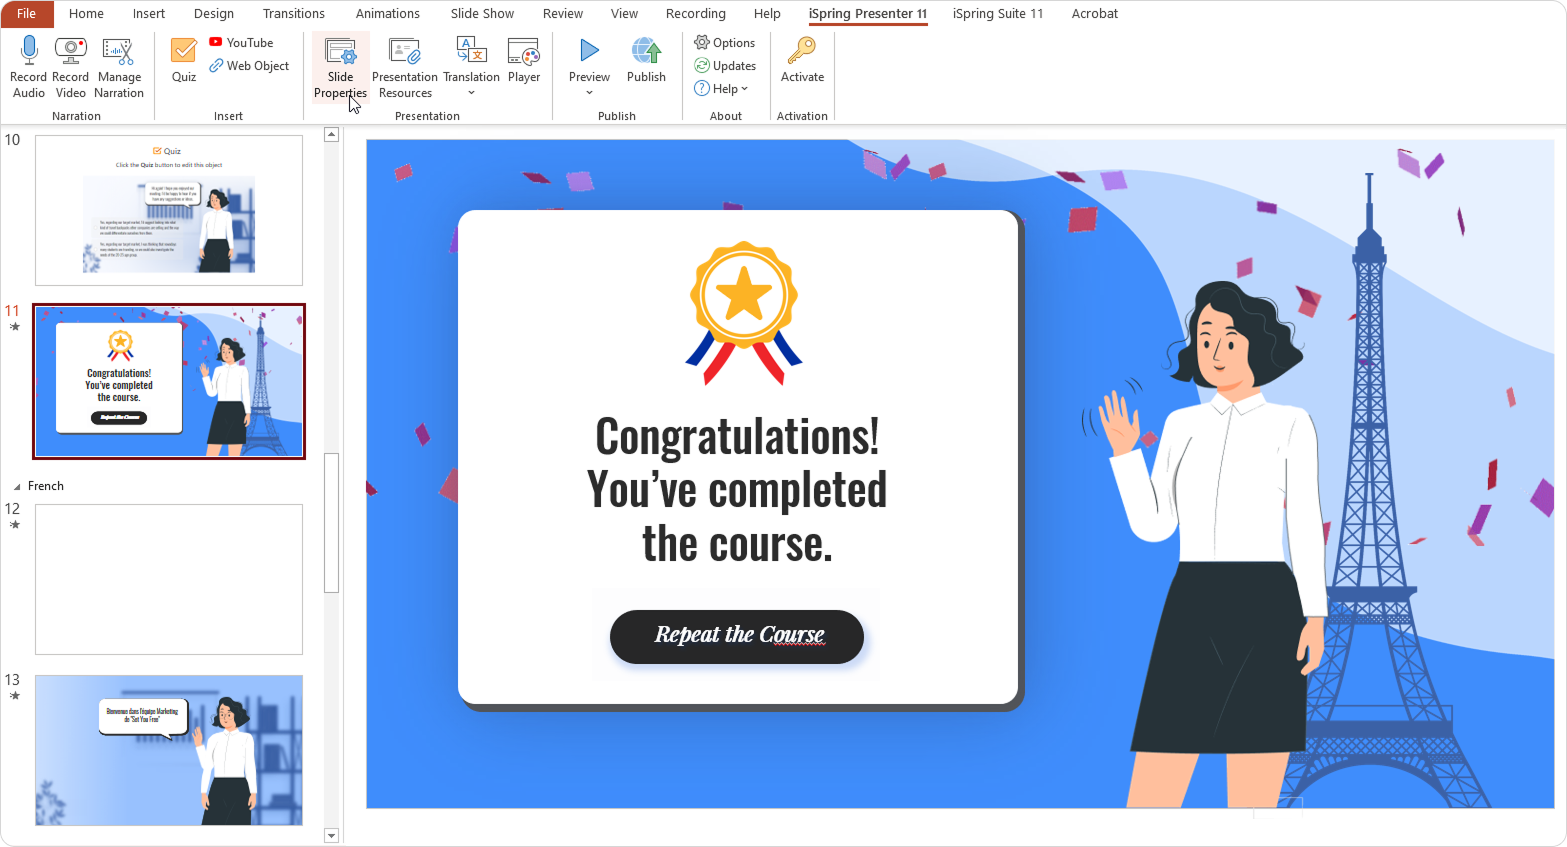Check for Updates

(x=725, y=66)
